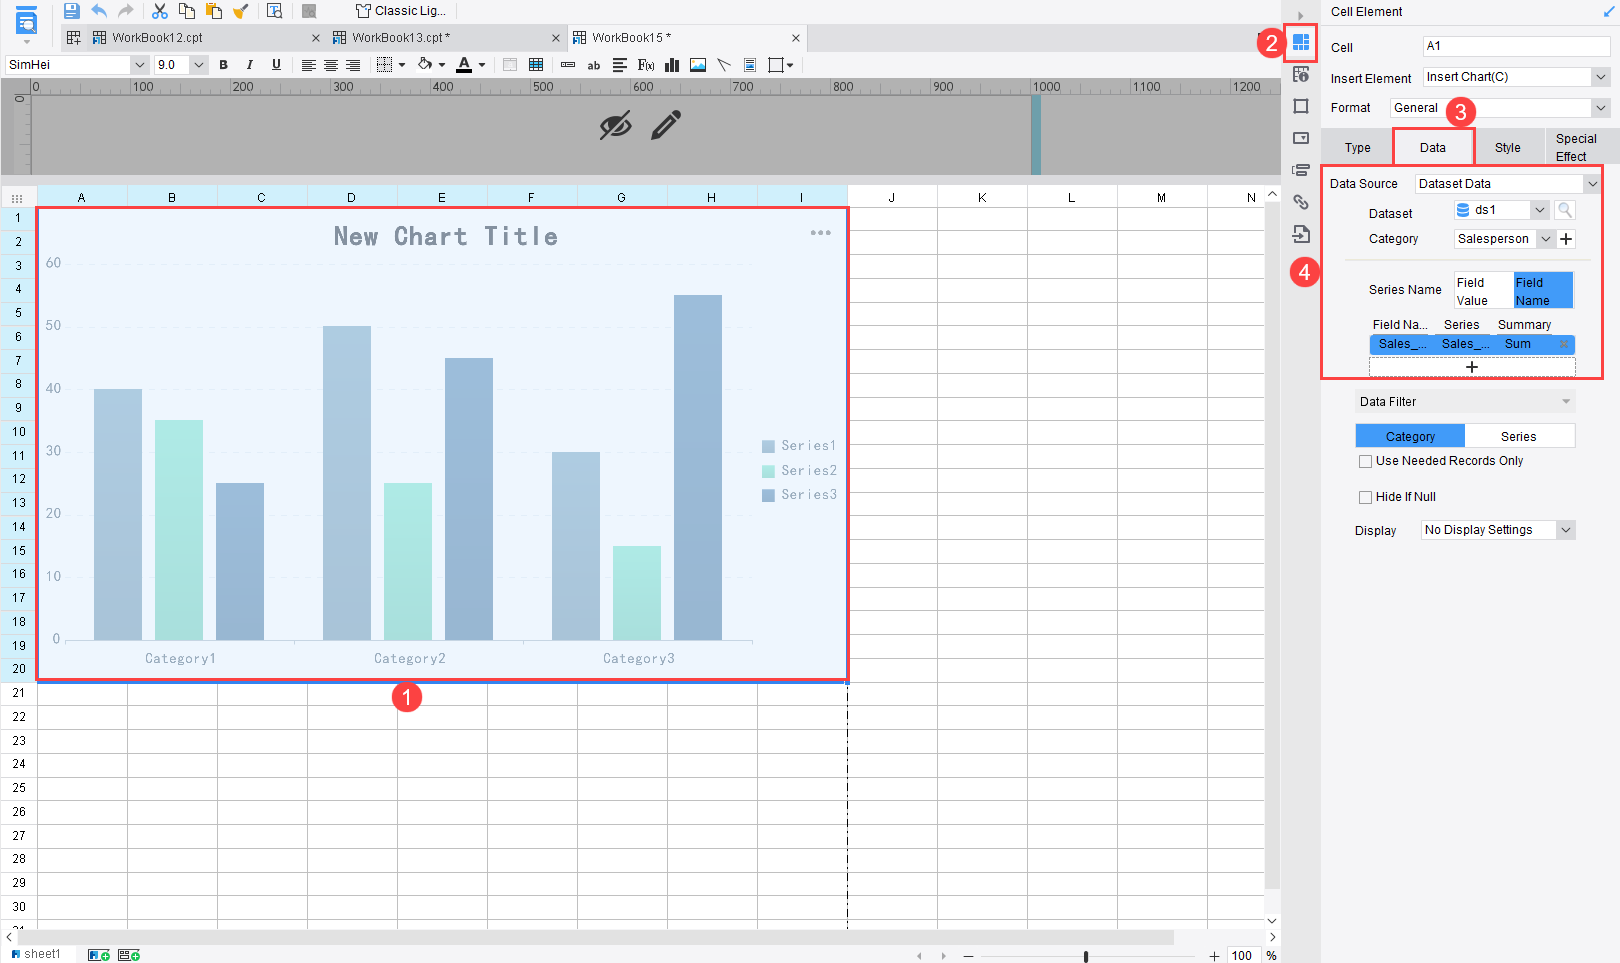This screenshot has width=1620, height=963.
Task: Adjust the zoom slider in status bar
Action: pos(1086,956)
